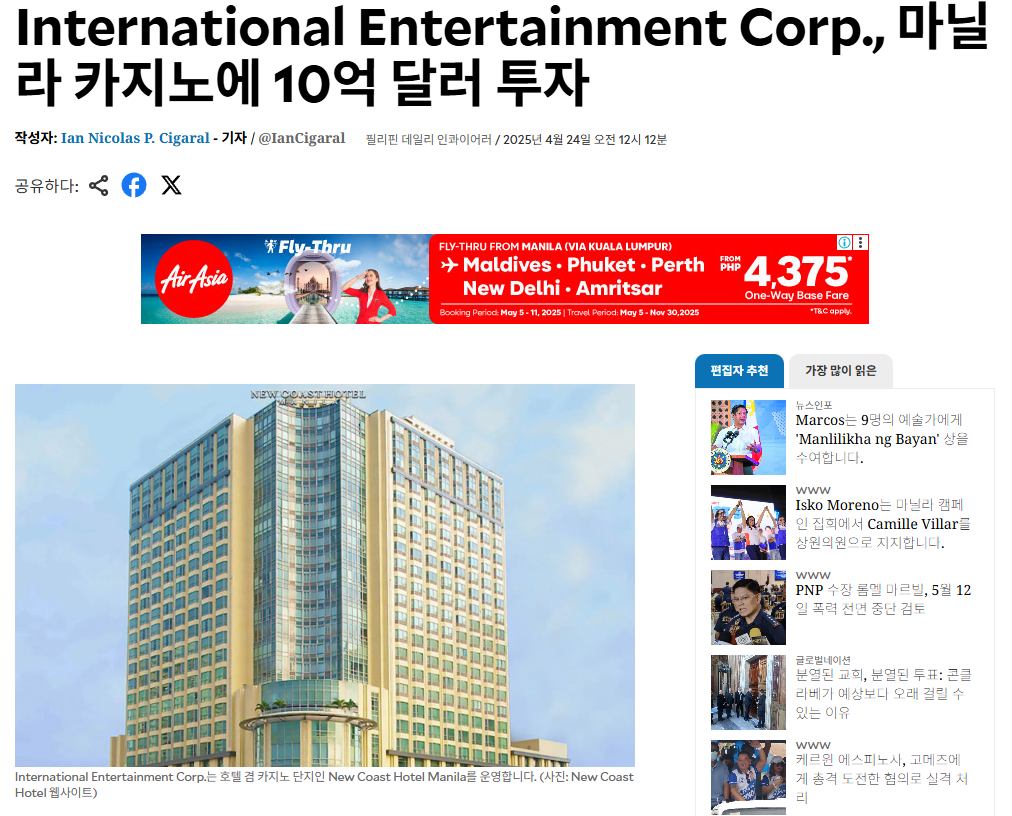Click the New Coast Hotel photo
The image size is (1012, 816).
[325, 575]
